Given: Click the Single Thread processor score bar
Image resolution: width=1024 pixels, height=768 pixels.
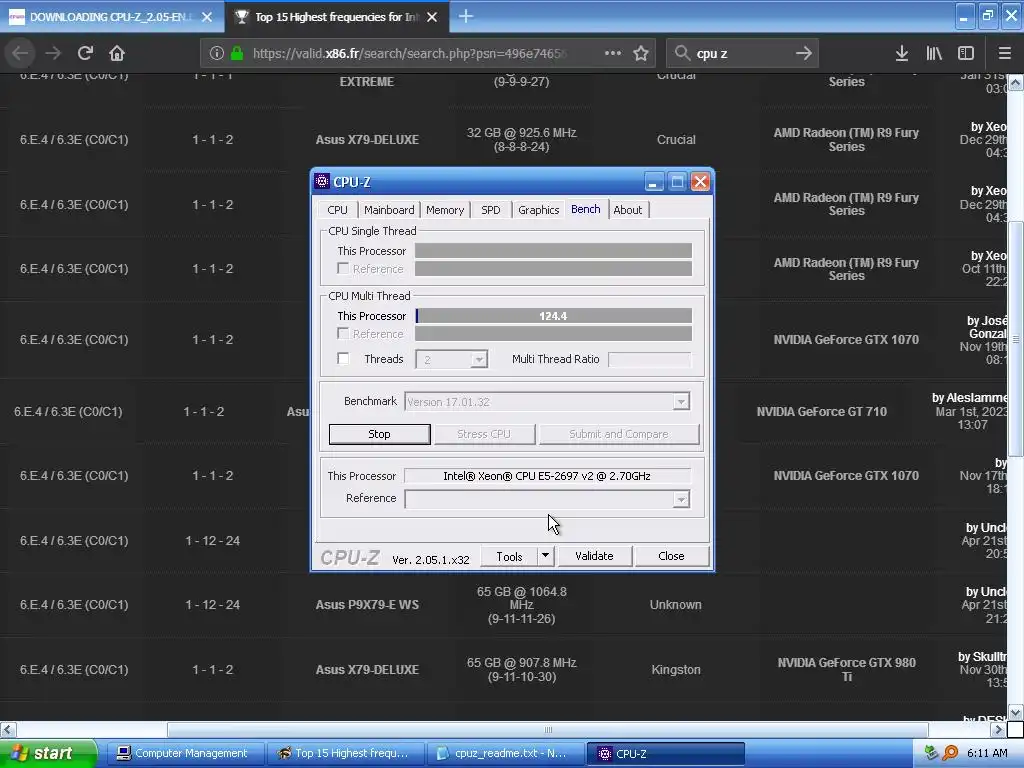Looking at the screenshot, I should click(x=553, y=251).
